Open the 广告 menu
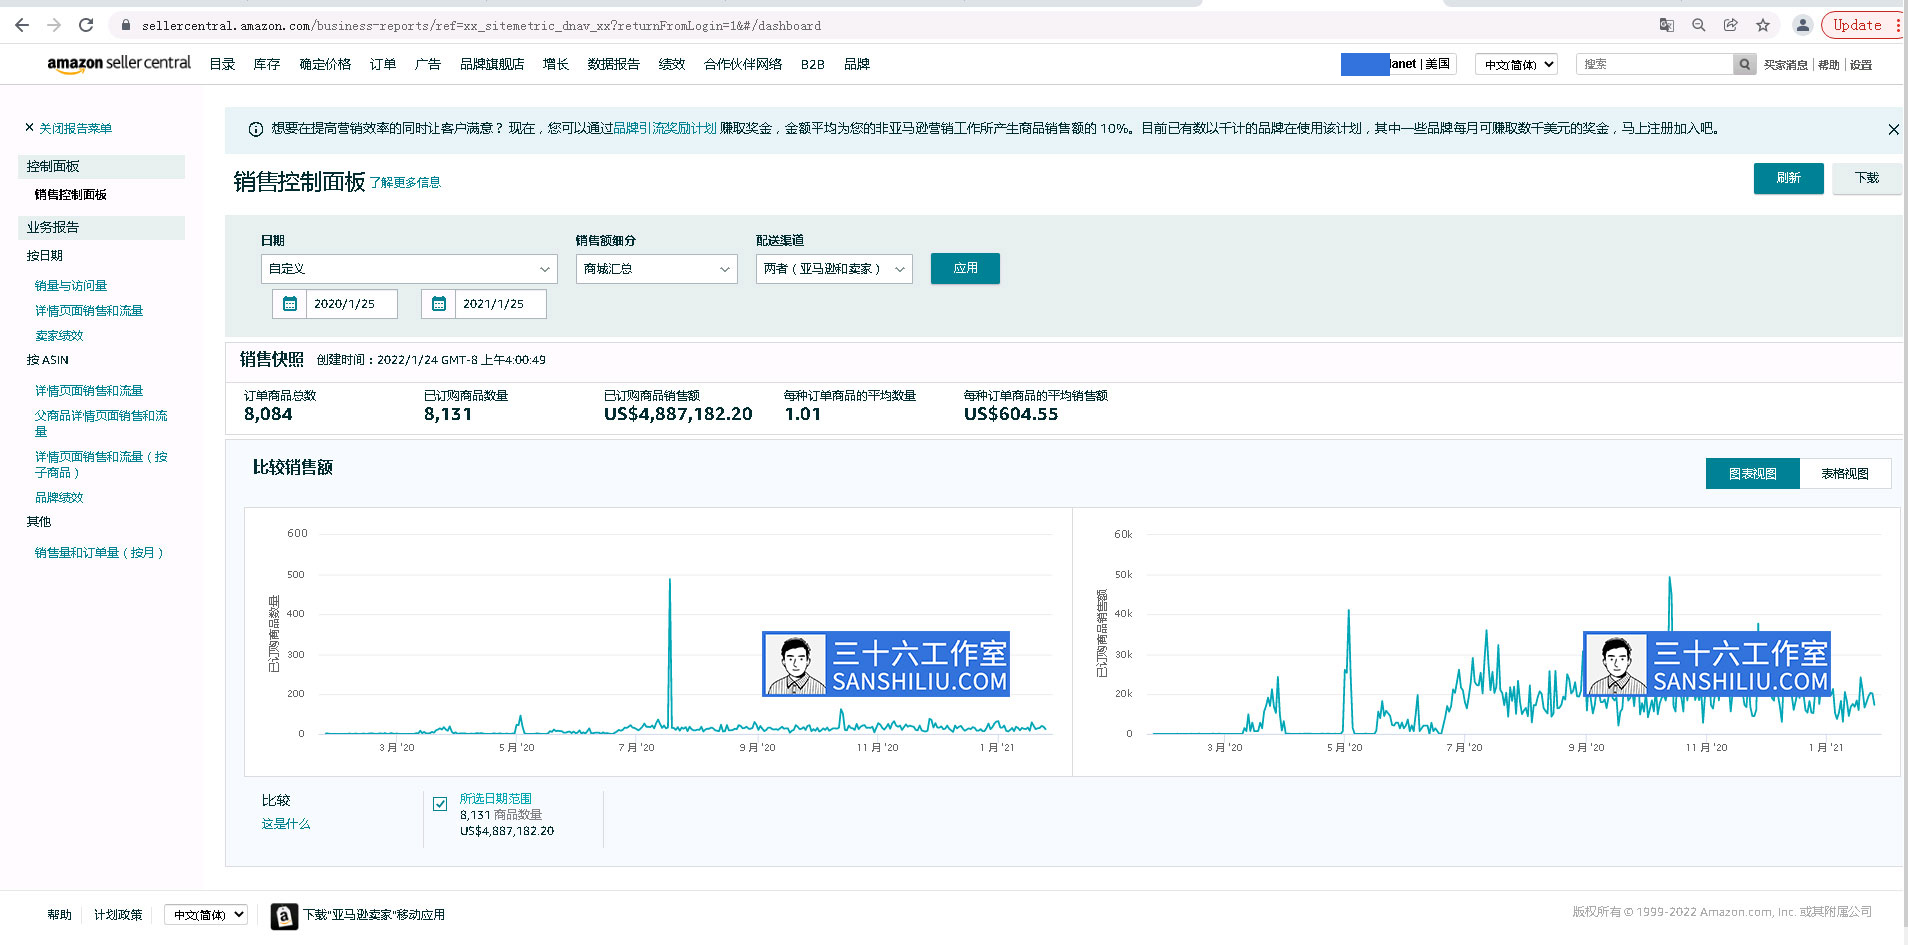This screenshot has height=945, width=1908. click(428, 64)
